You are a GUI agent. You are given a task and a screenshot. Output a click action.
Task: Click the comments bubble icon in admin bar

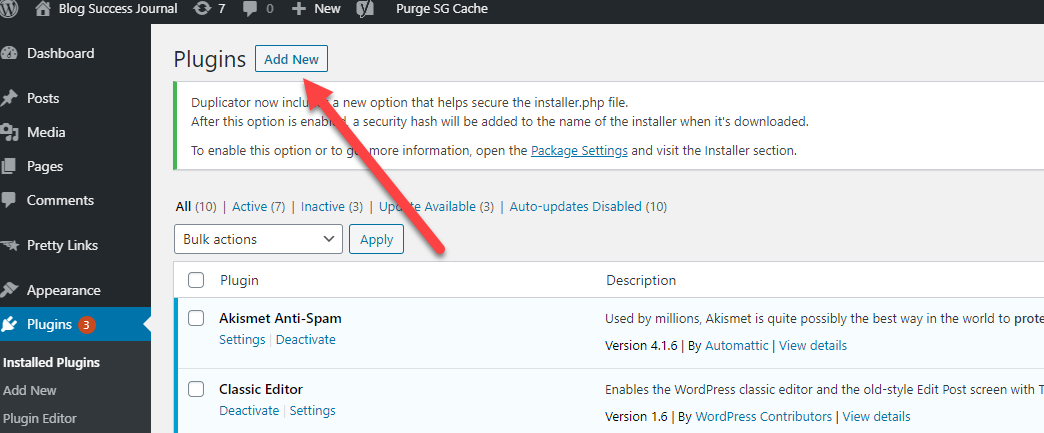tap(251, 9)
